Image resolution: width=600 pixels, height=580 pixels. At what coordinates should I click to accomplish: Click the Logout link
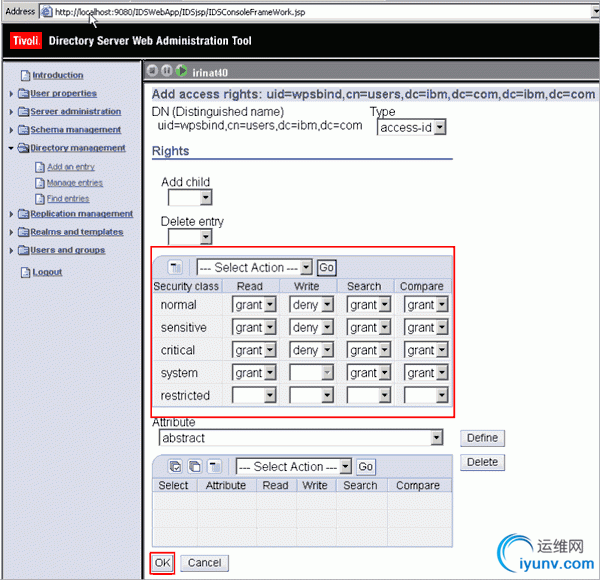coord(47,272)
